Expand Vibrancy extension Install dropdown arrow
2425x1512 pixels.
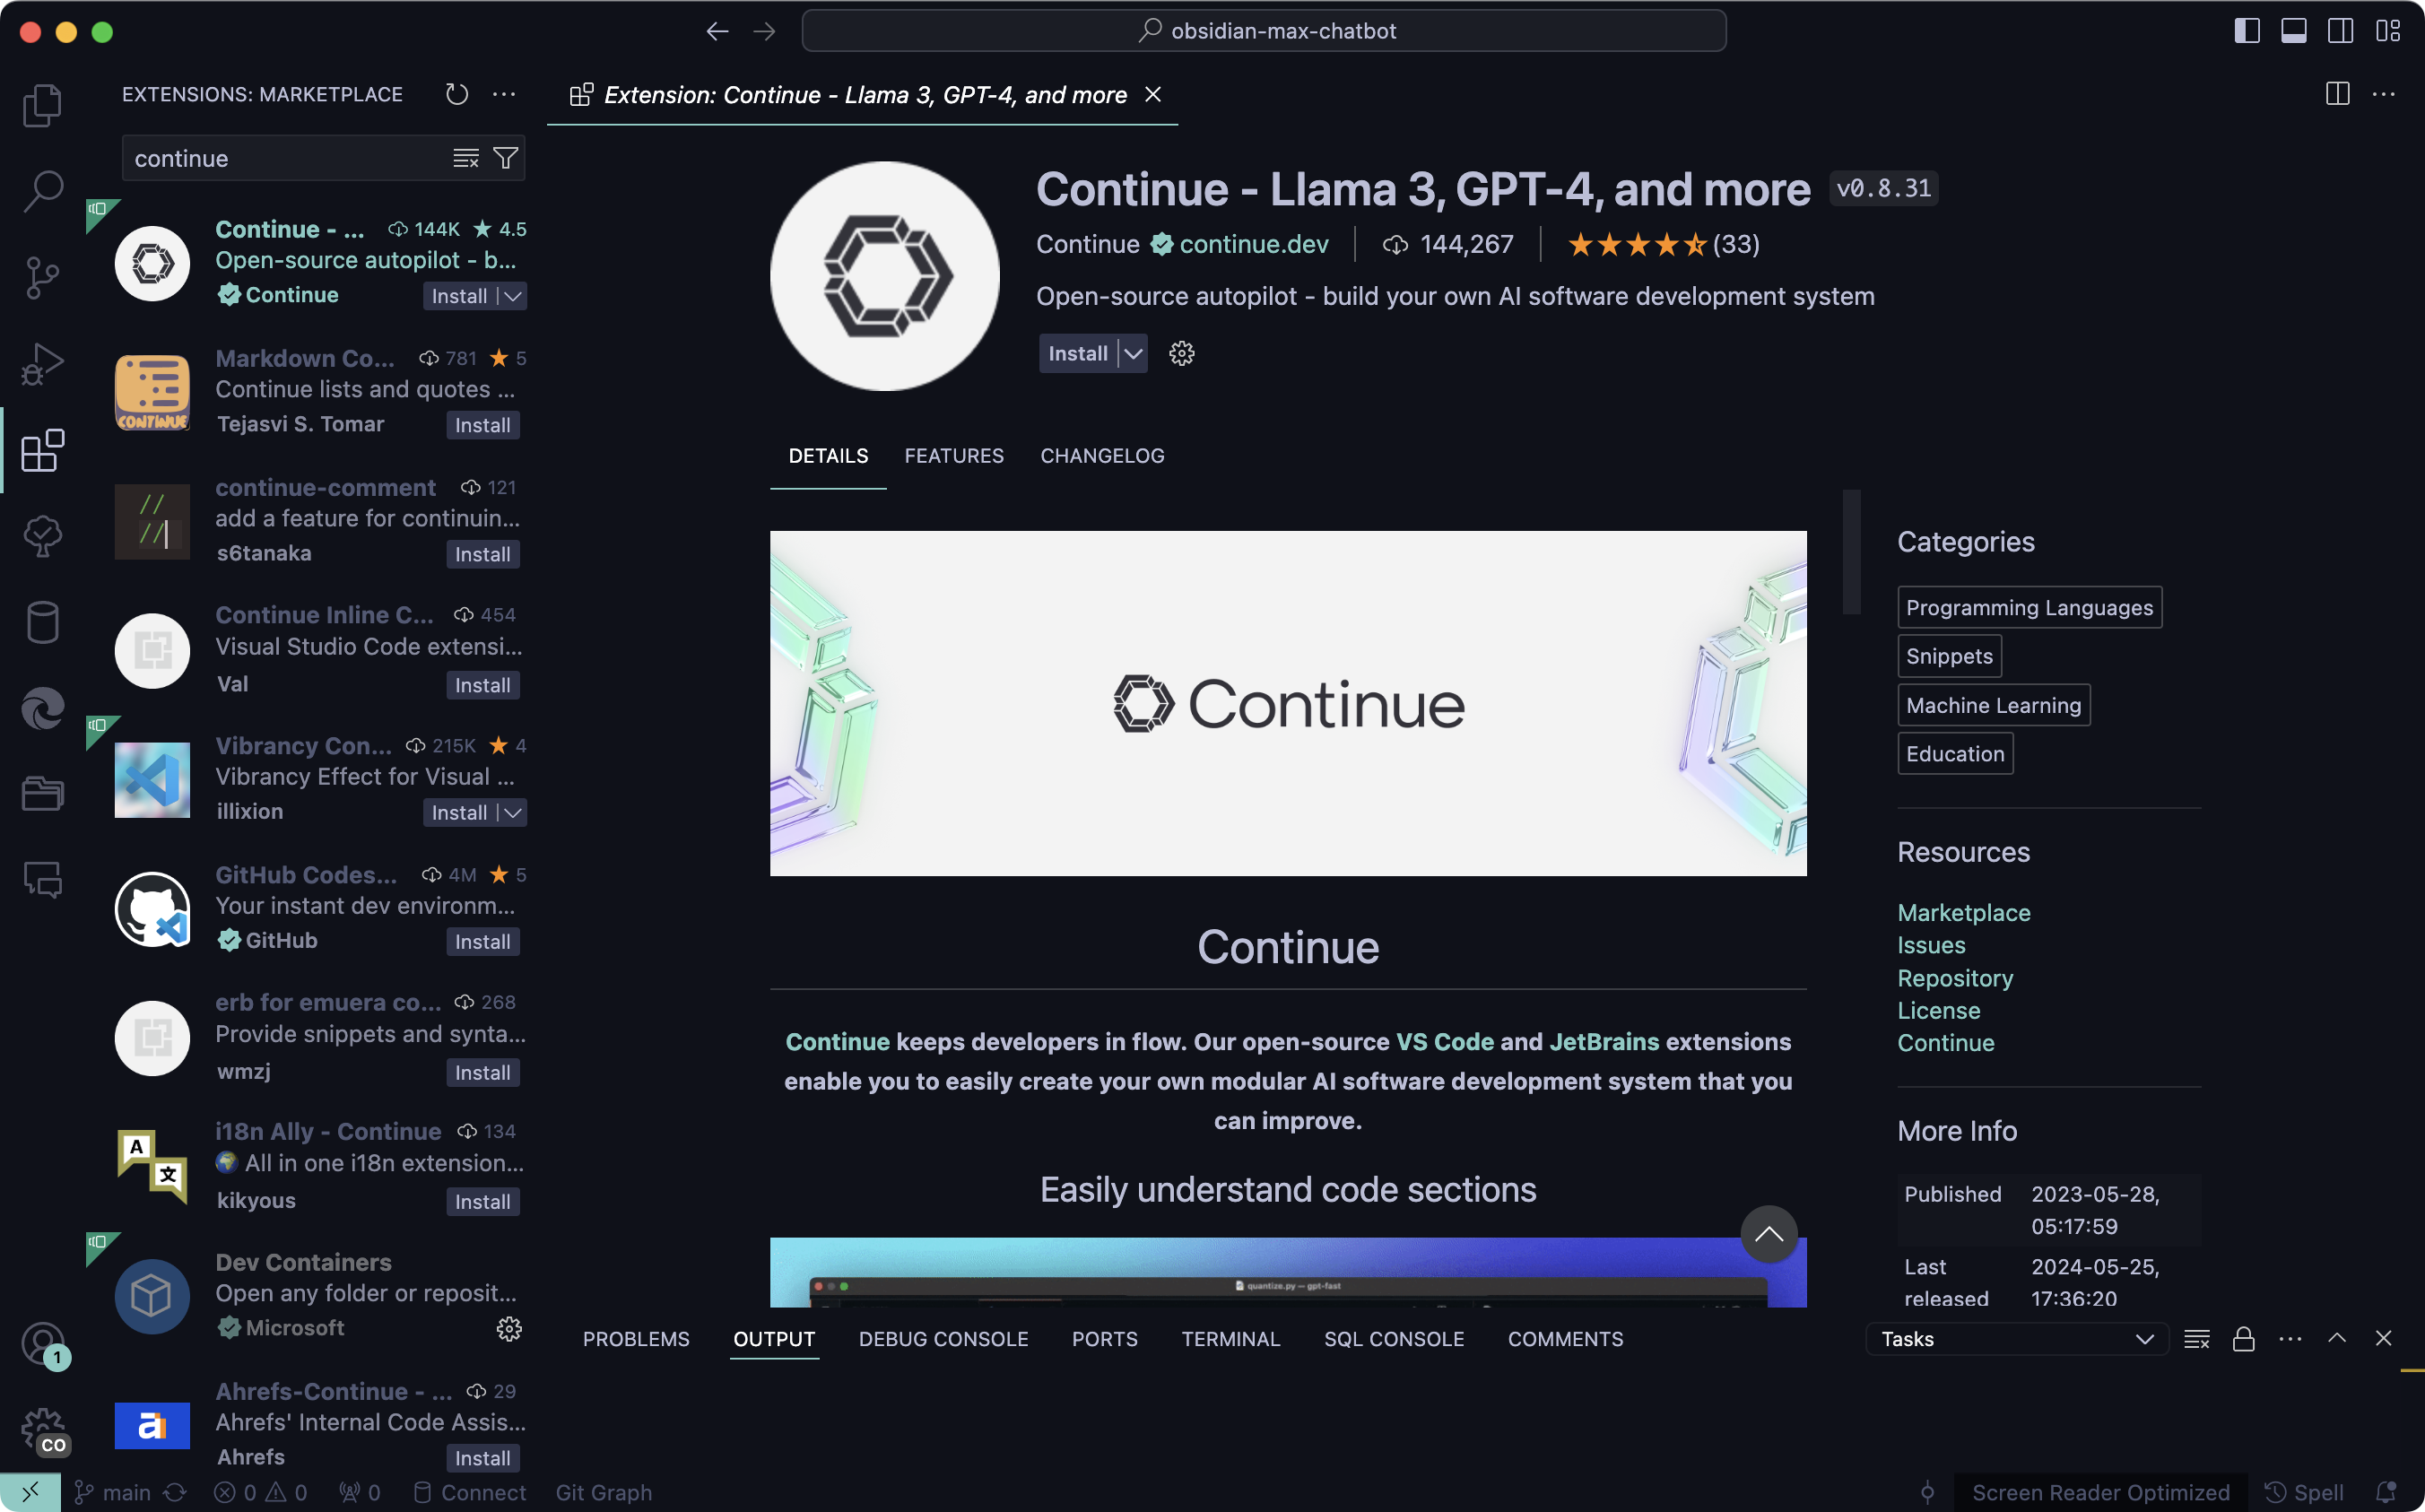tap(513, 813)
